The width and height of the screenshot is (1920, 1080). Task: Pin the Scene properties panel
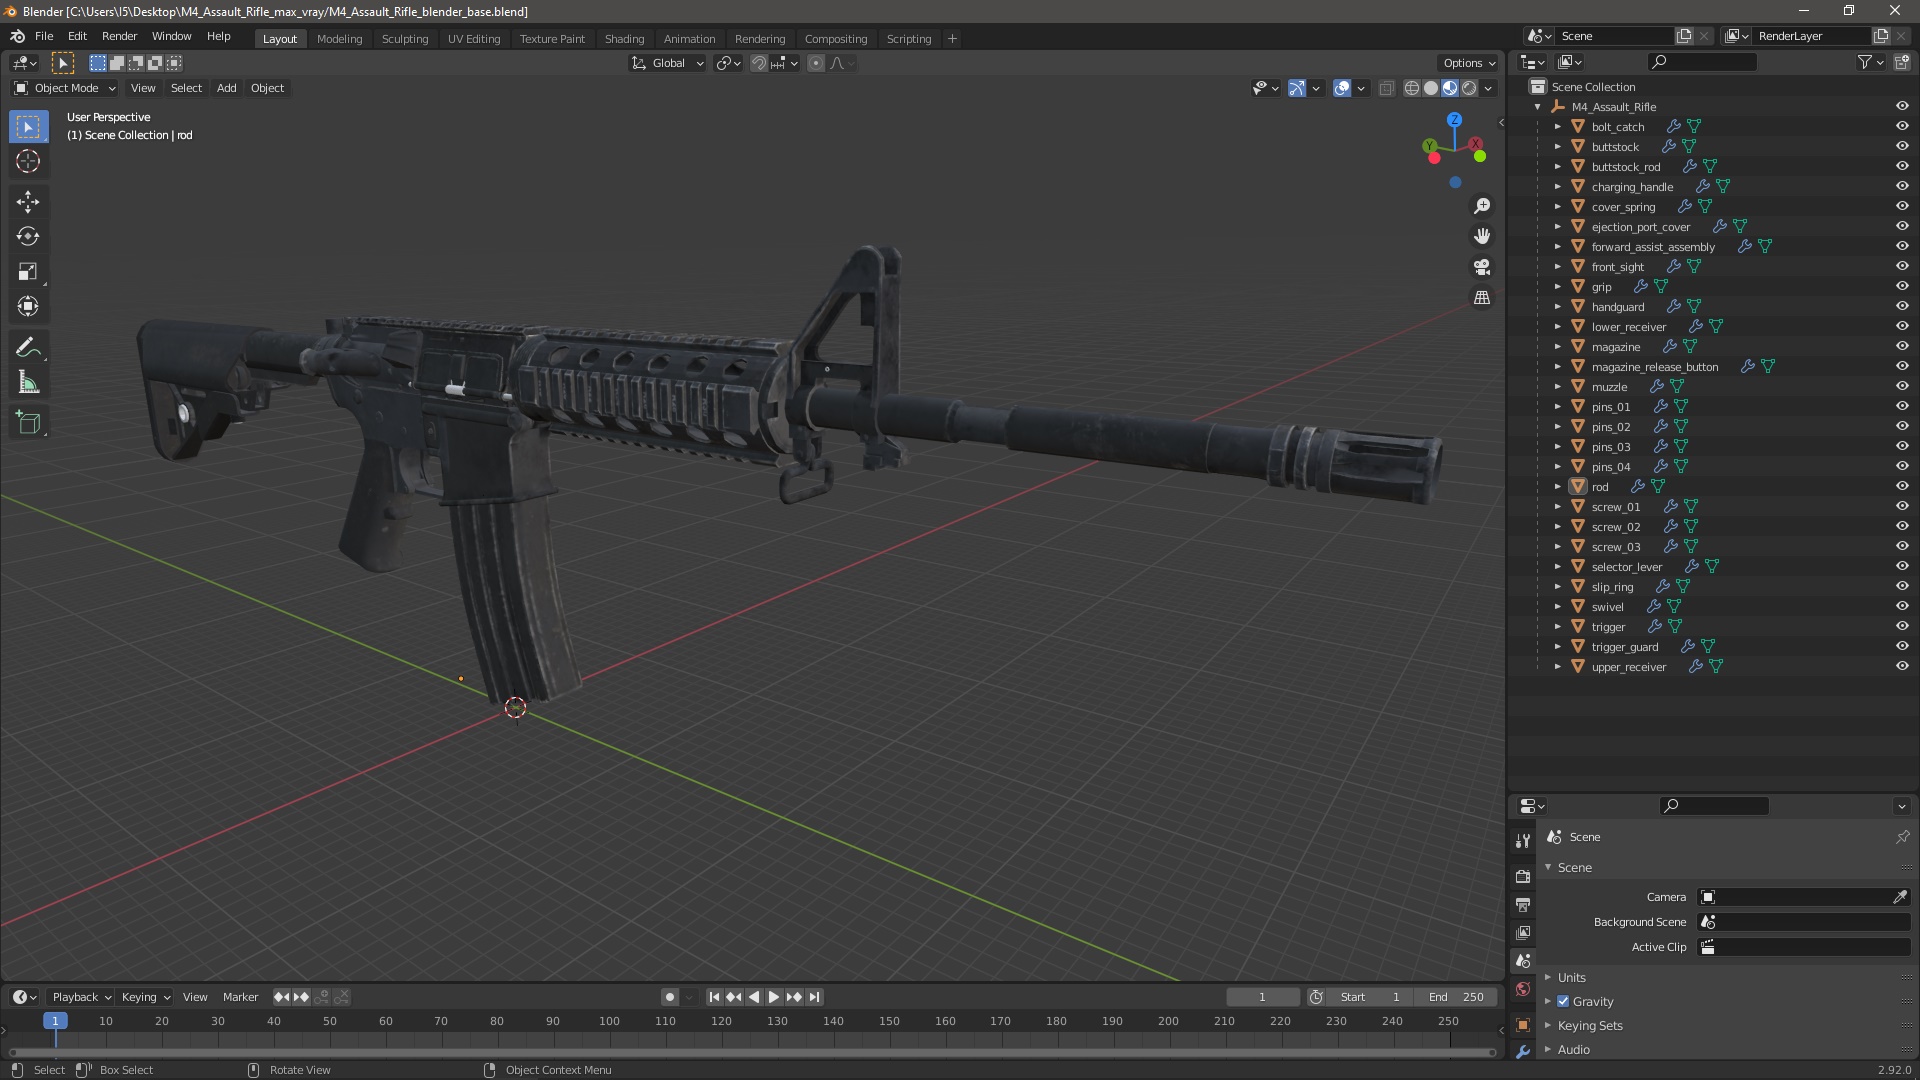(1902, 837)
